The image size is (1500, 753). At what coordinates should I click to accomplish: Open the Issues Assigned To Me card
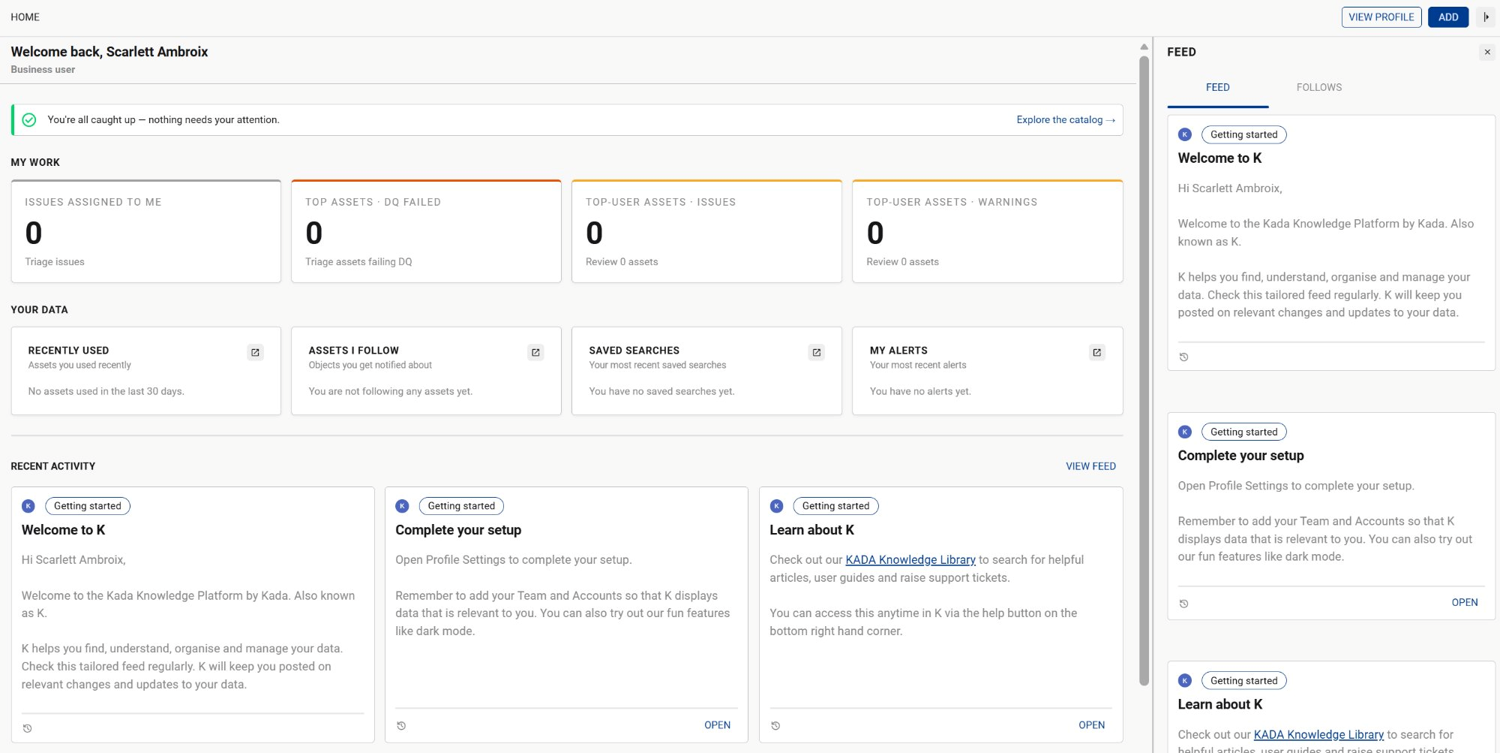(146, 231)
